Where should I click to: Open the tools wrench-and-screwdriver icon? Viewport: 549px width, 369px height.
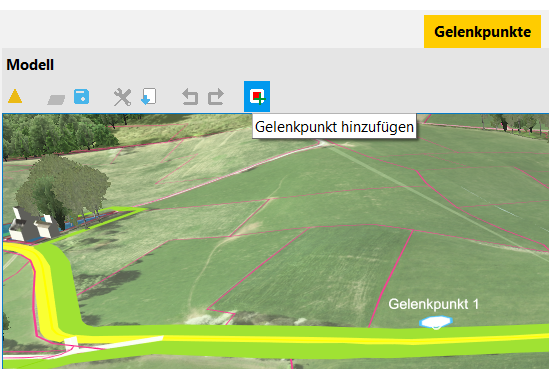click(x=123, y=97)
